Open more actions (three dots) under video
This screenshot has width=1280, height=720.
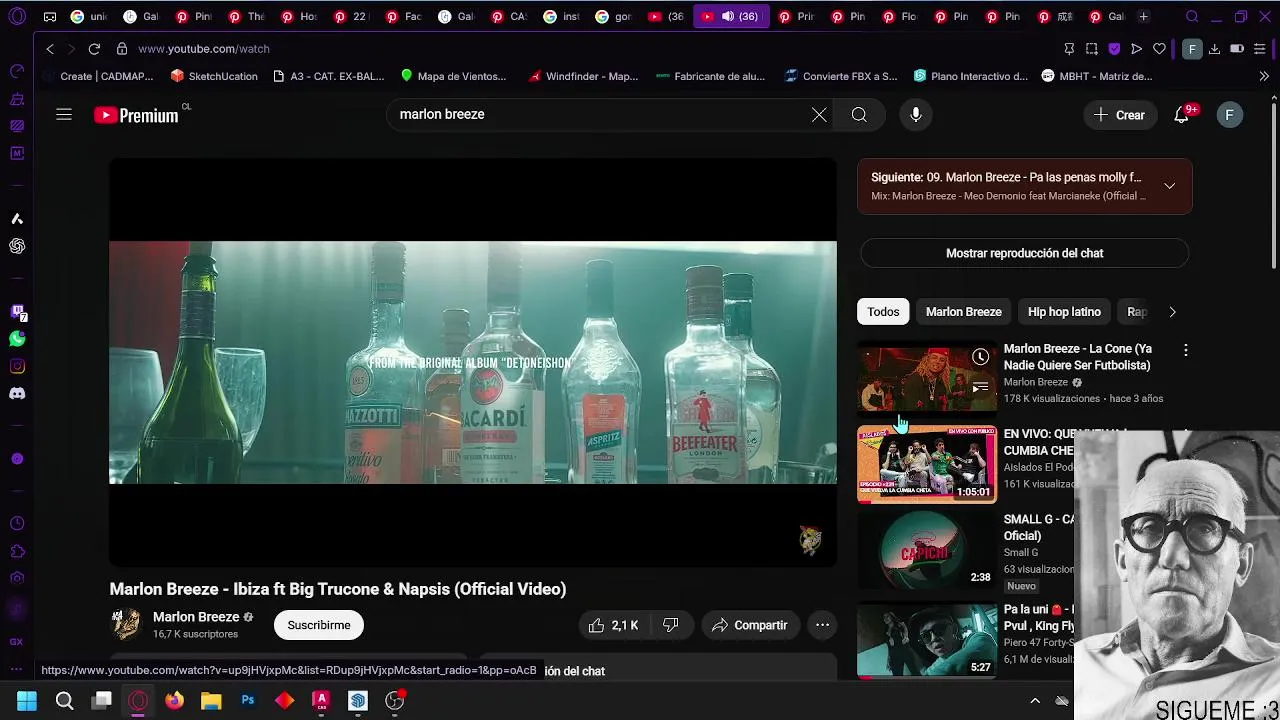coord(822,625)
